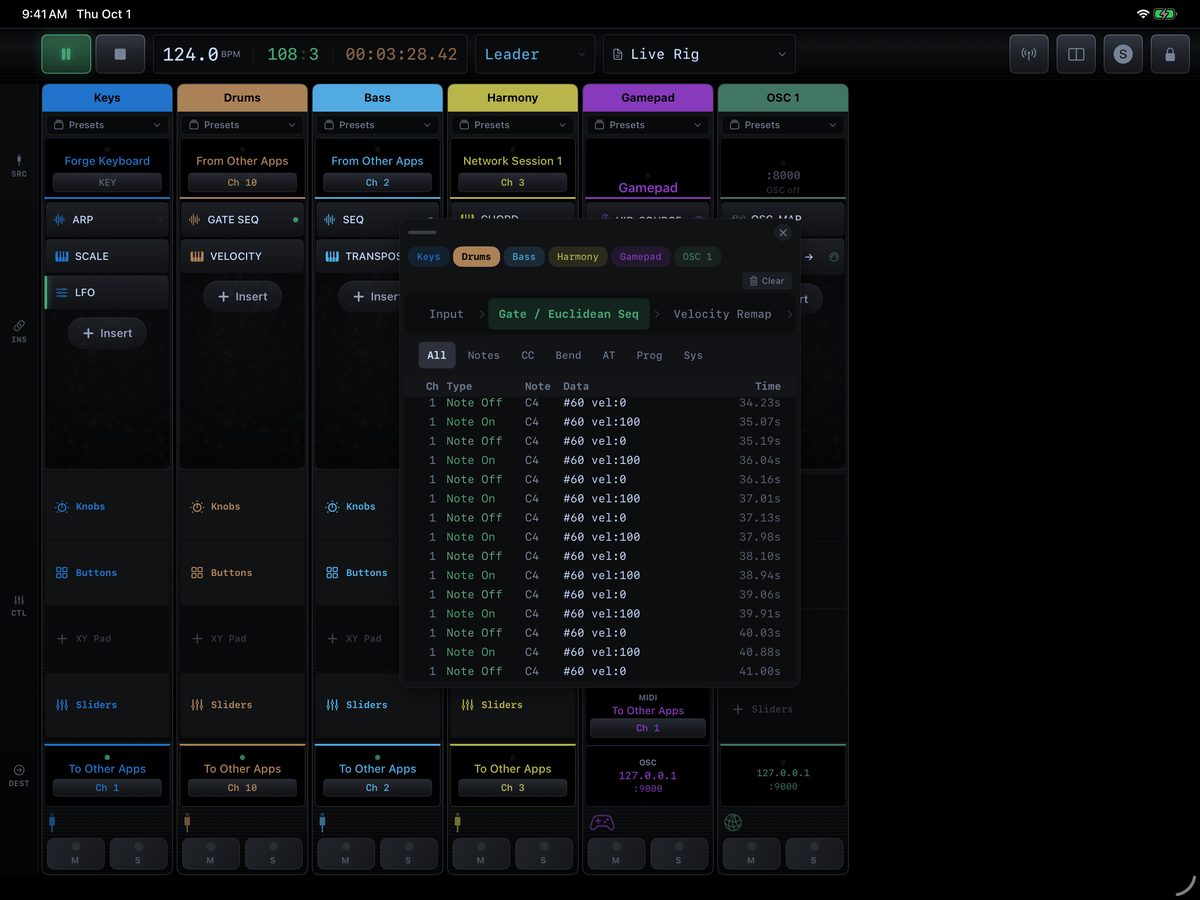This screenshot has height=900, width=1200.
Task: Click the globe icon below OSC 1 strip
Action: tap(733, 822)
